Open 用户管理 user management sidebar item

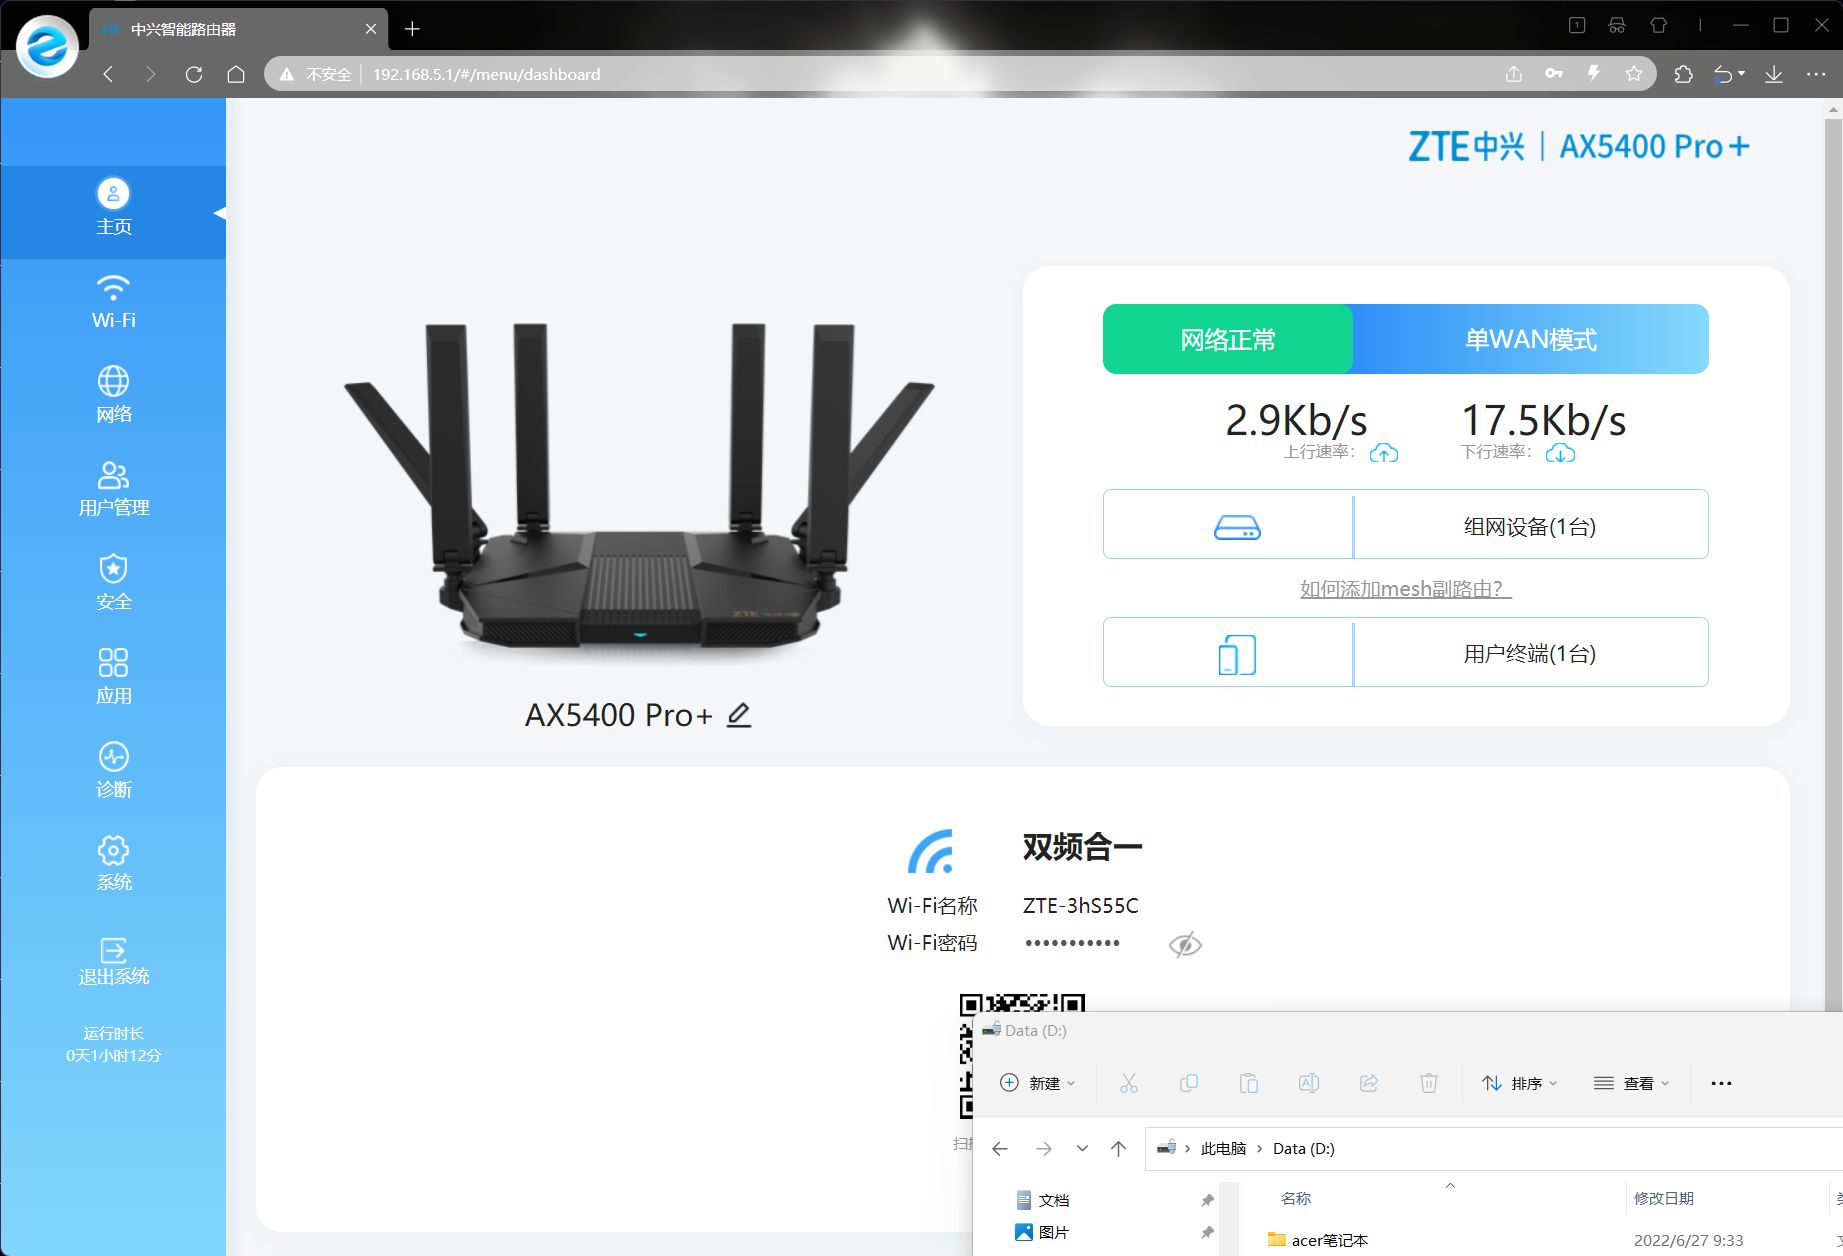tap(113, 489)
